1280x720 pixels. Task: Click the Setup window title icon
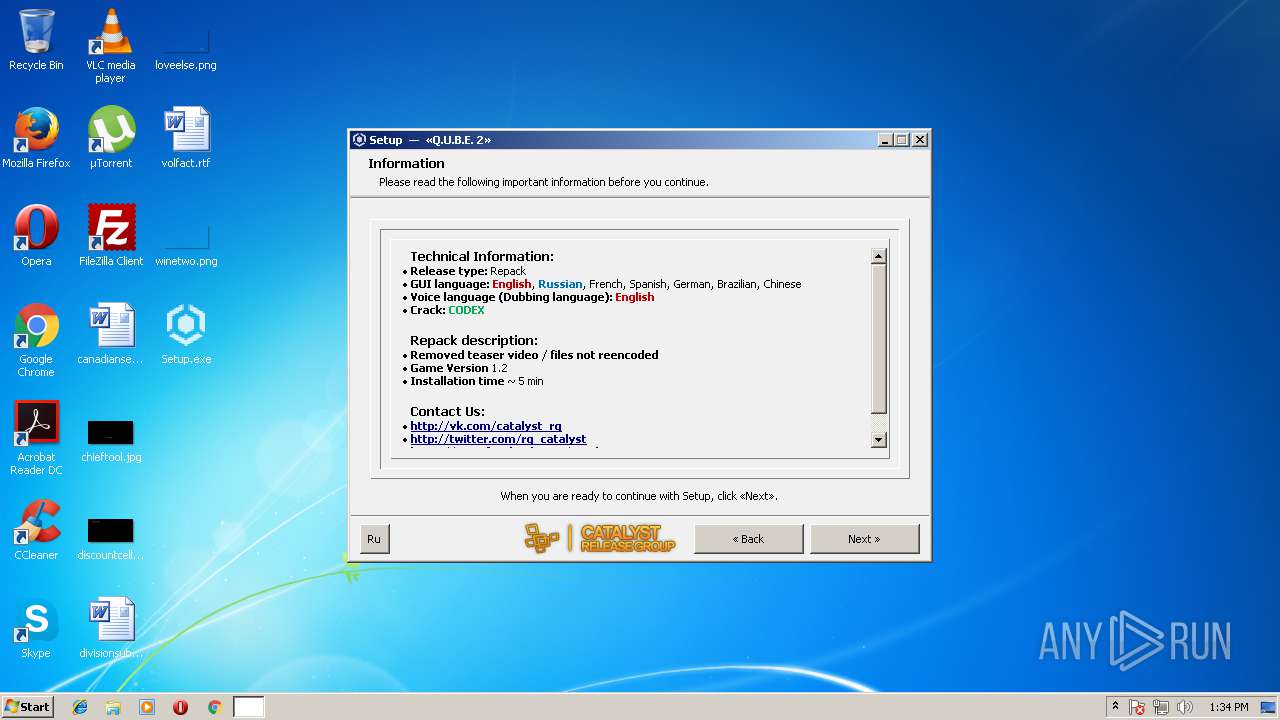(359, 140)
